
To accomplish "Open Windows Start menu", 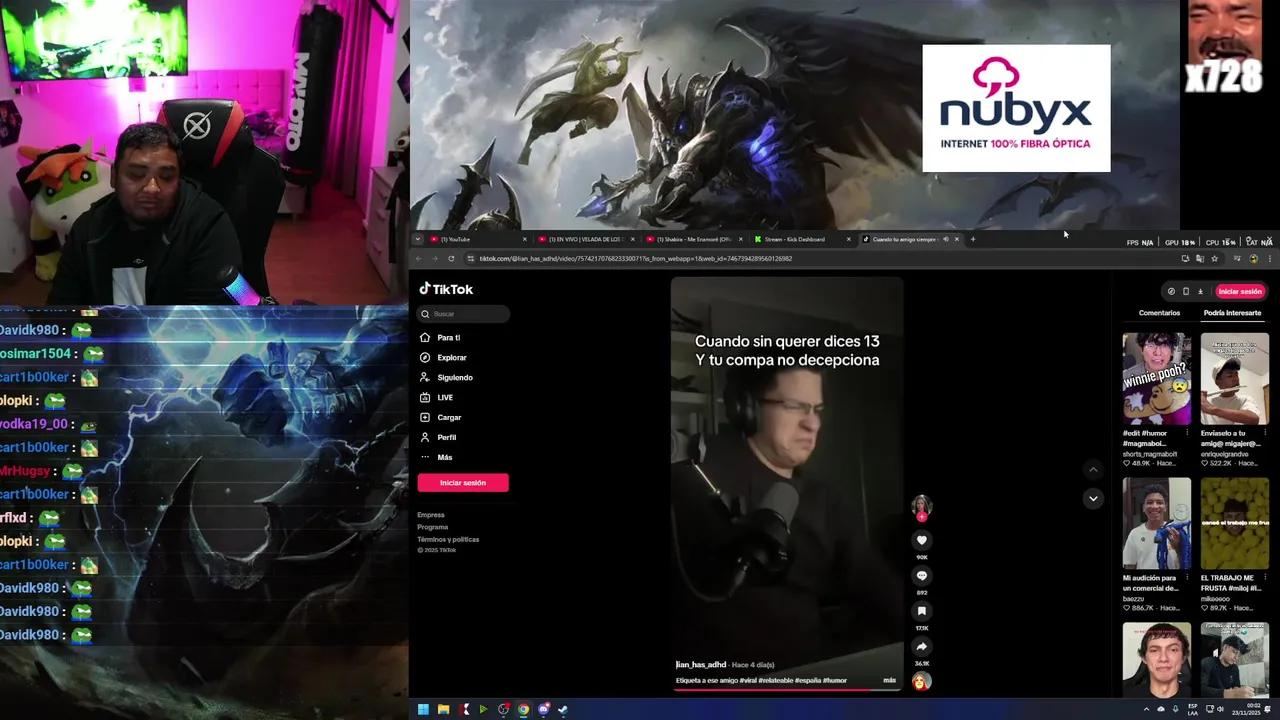I will tap(423, 710).
